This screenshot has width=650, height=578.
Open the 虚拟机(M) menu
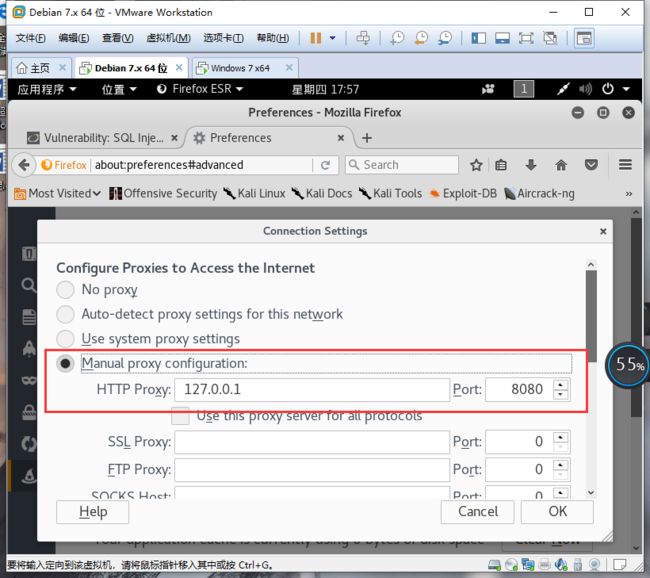coord(168,38)
